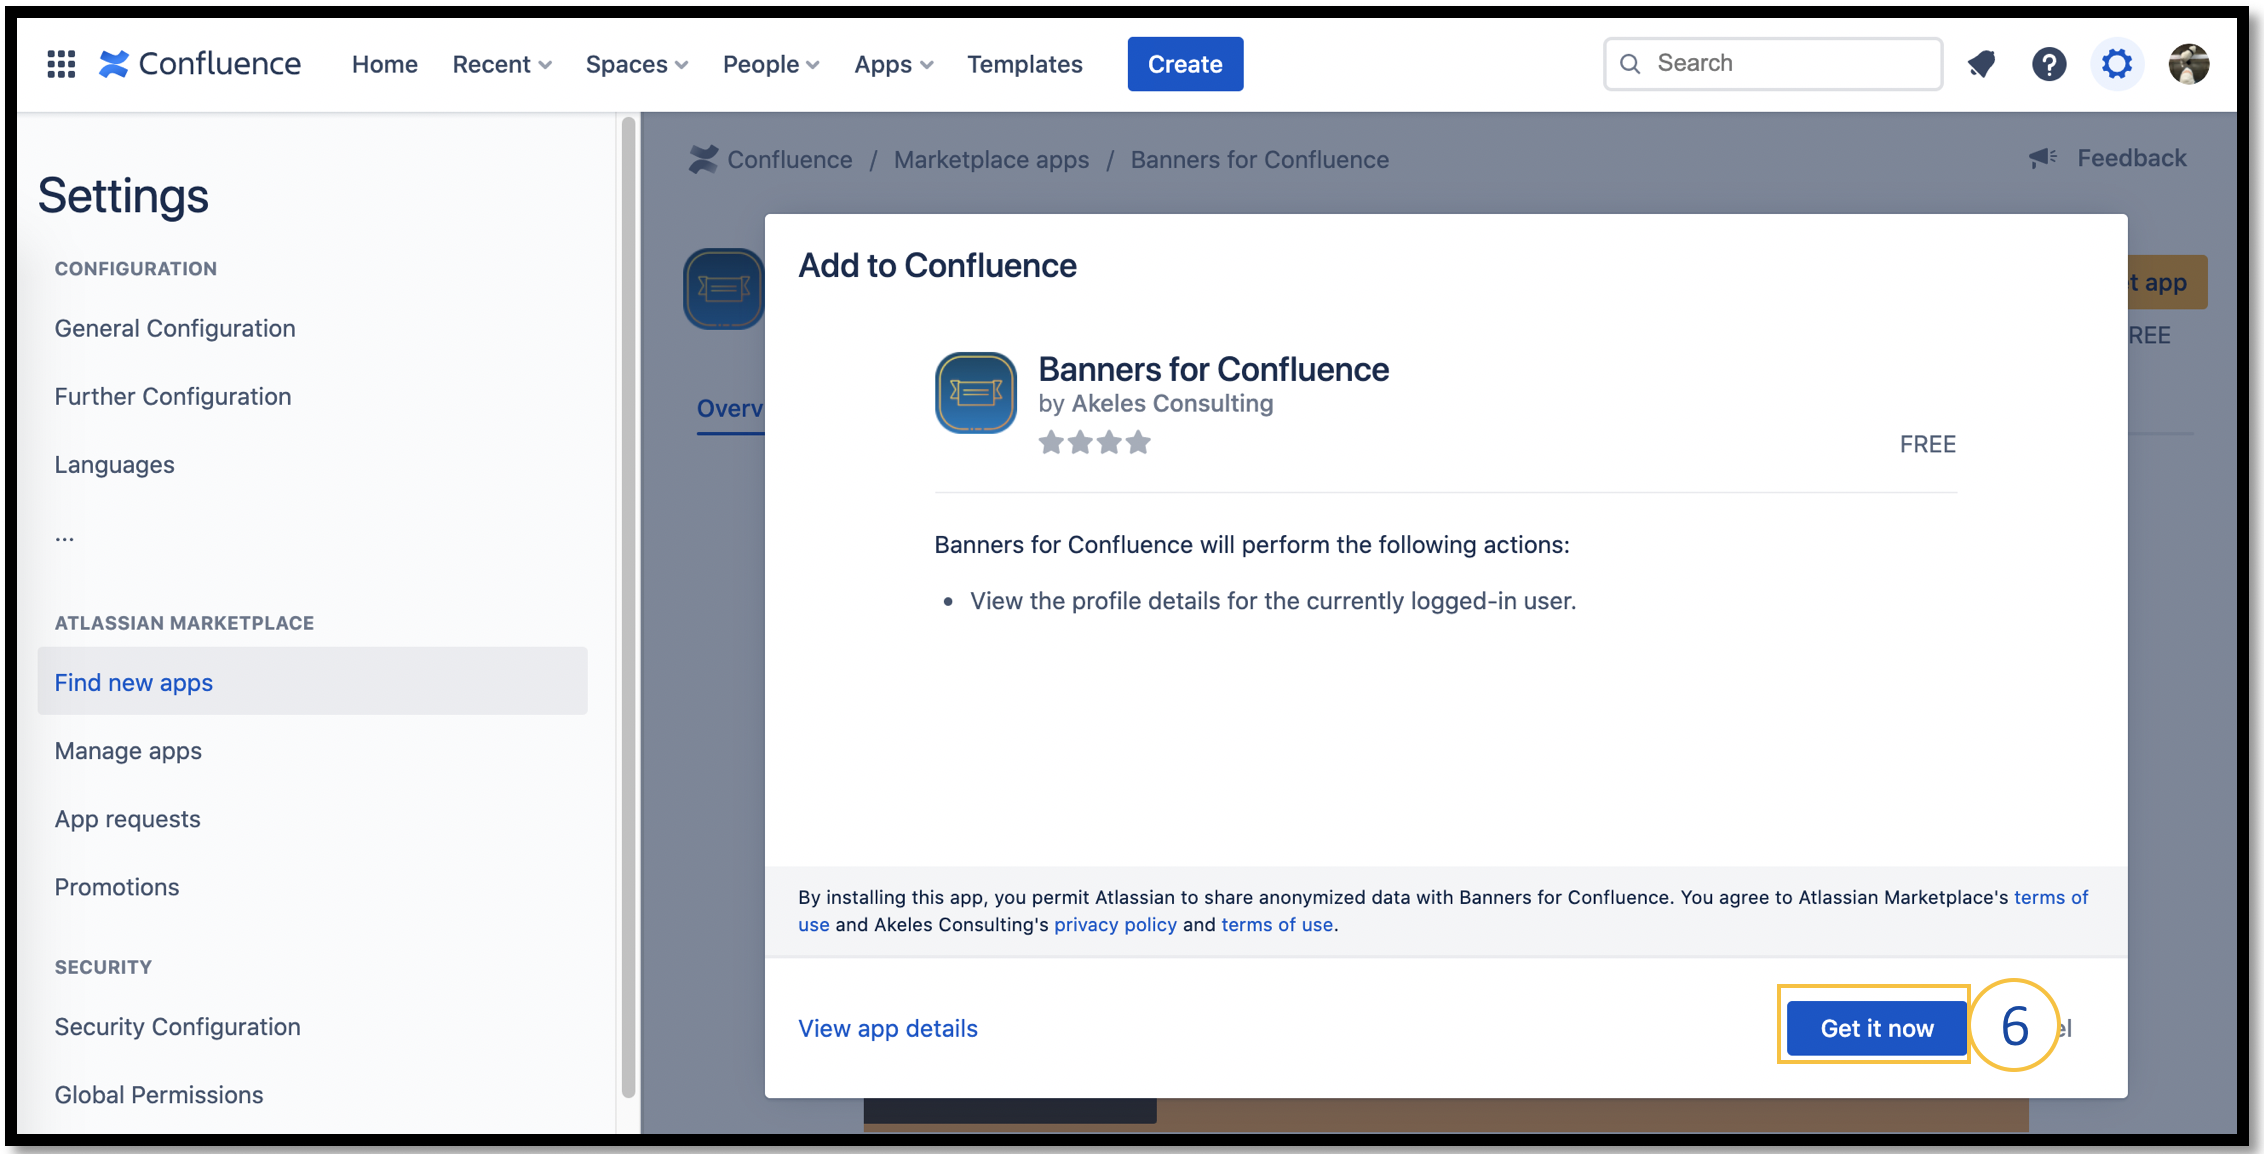Expand the Spaces dropdown menu

[636, 64]
